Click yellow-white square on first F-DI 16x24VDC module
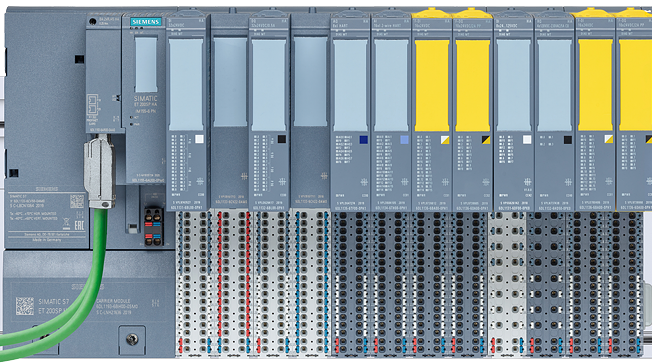This screenshot has height=363, width=652. [445, 140]
